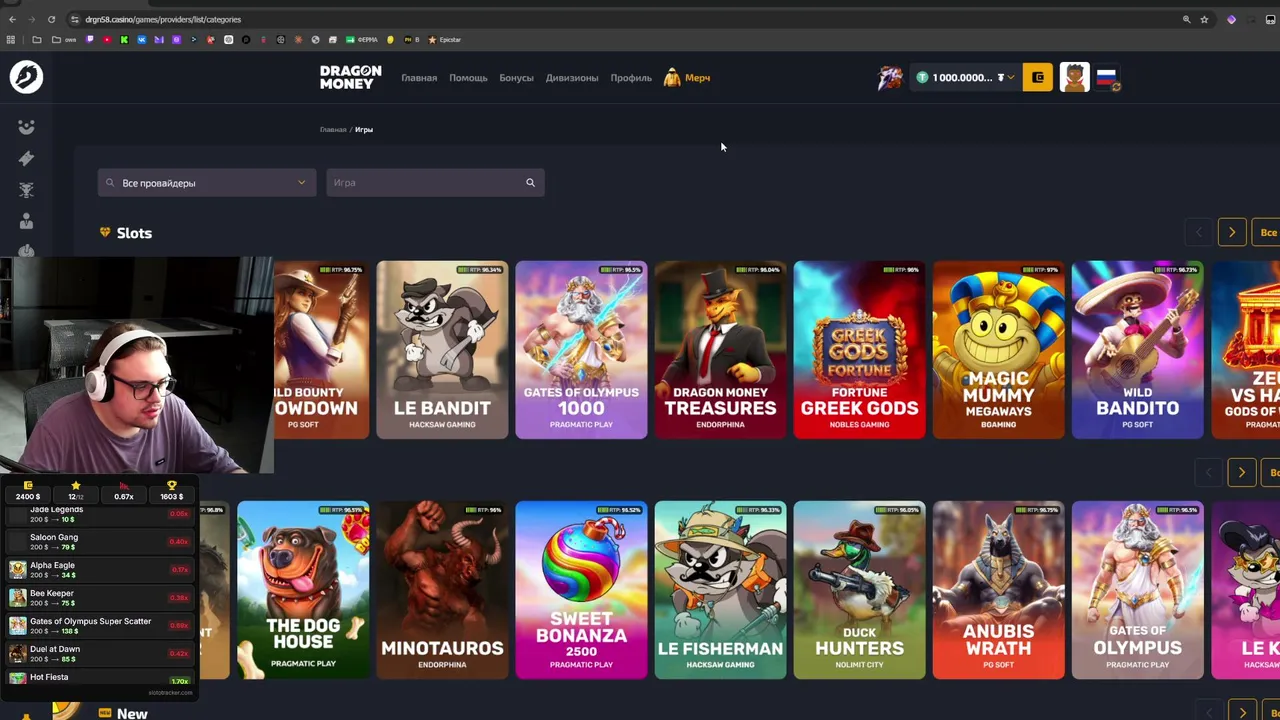Open the Le Bandit game card
Screen dimensions: 1280x720
[x=442, y=350]
